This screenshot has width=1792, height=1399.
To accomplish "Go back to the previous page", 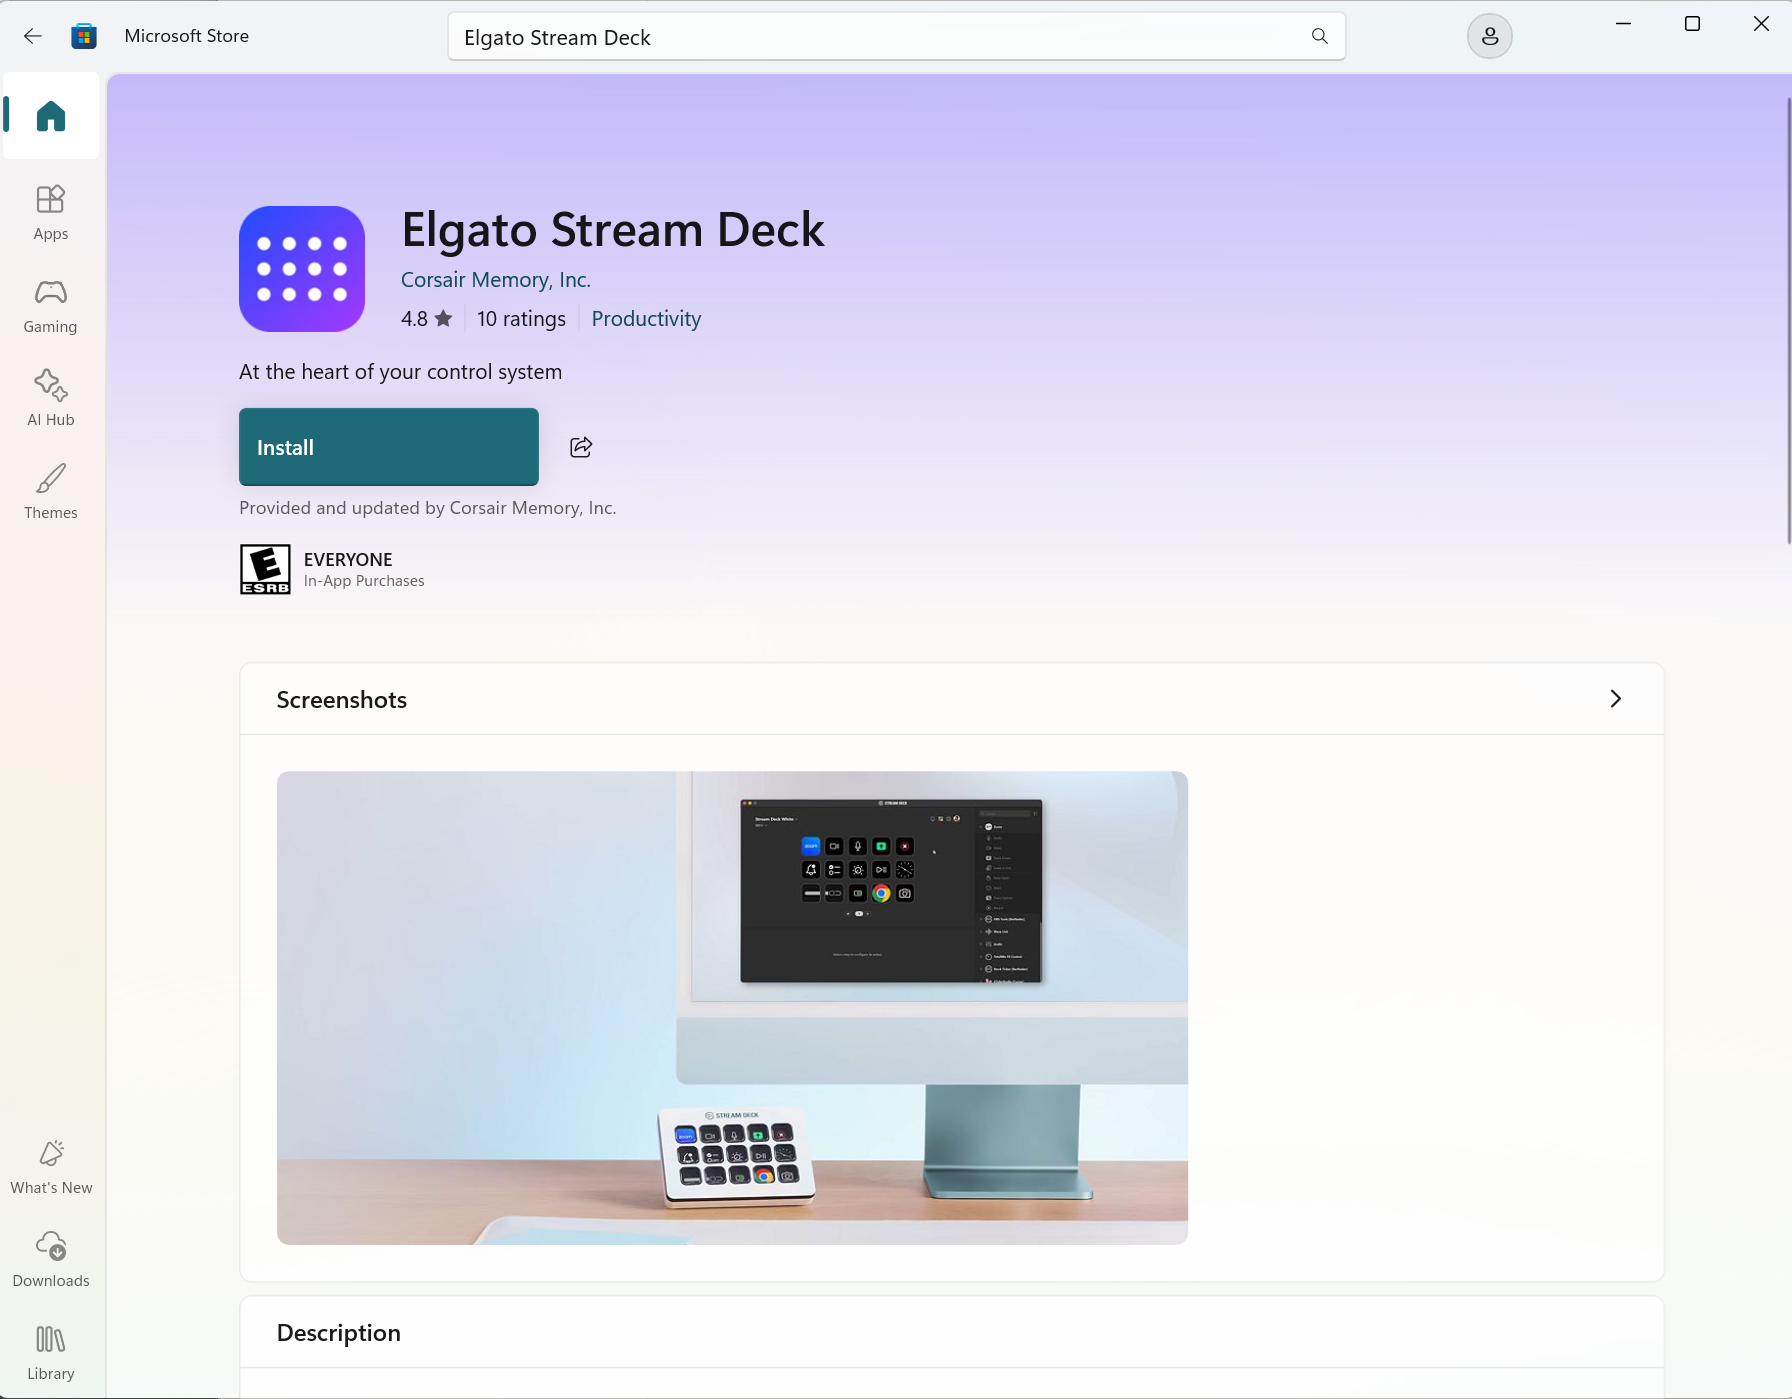I will (33, 35).
